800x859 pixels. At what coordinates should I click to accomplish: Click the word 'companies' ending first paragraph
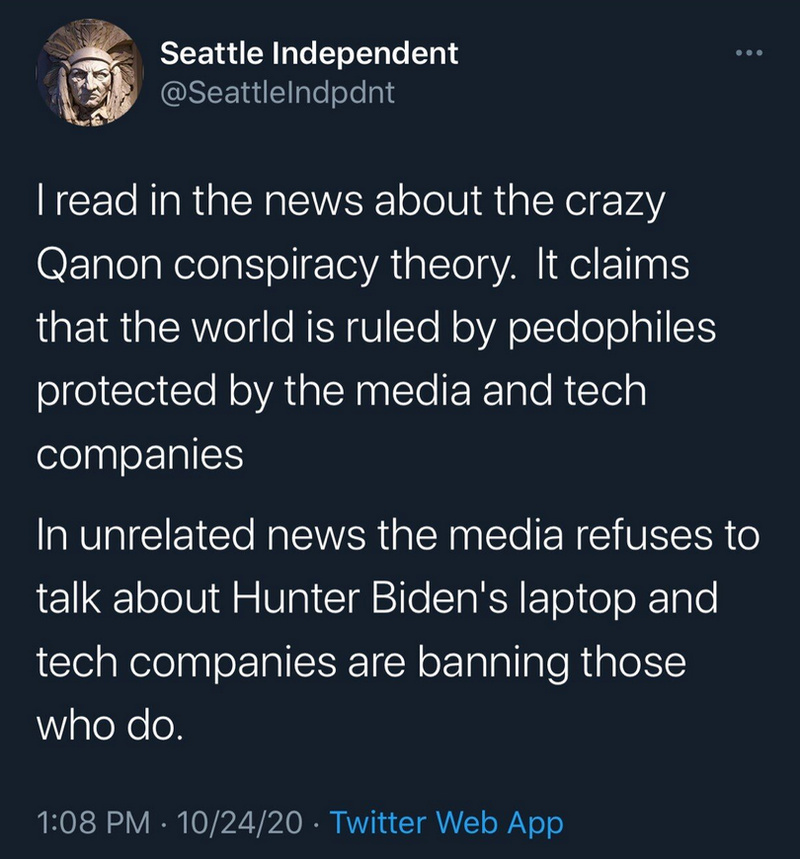[x=140, y=455]
